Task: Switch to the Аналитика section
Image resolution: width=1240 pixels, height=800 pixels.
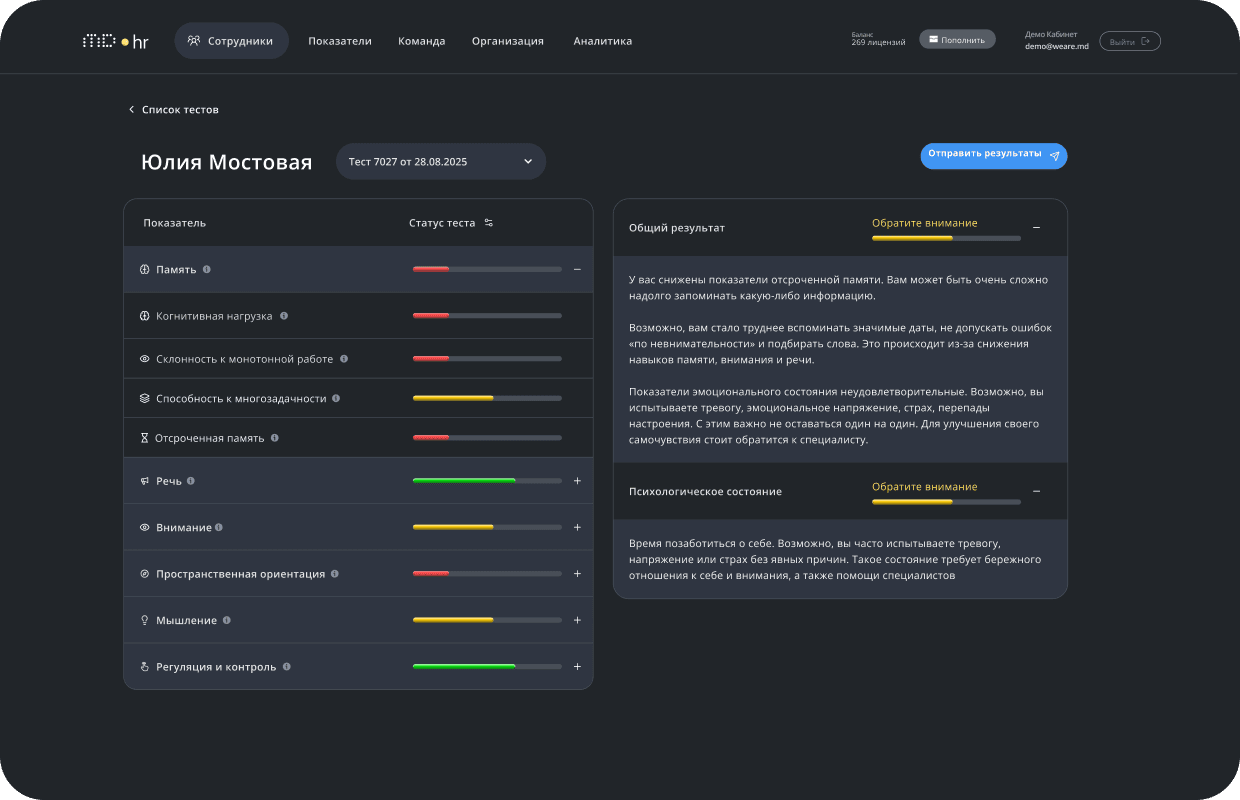Action: (602, 41)
